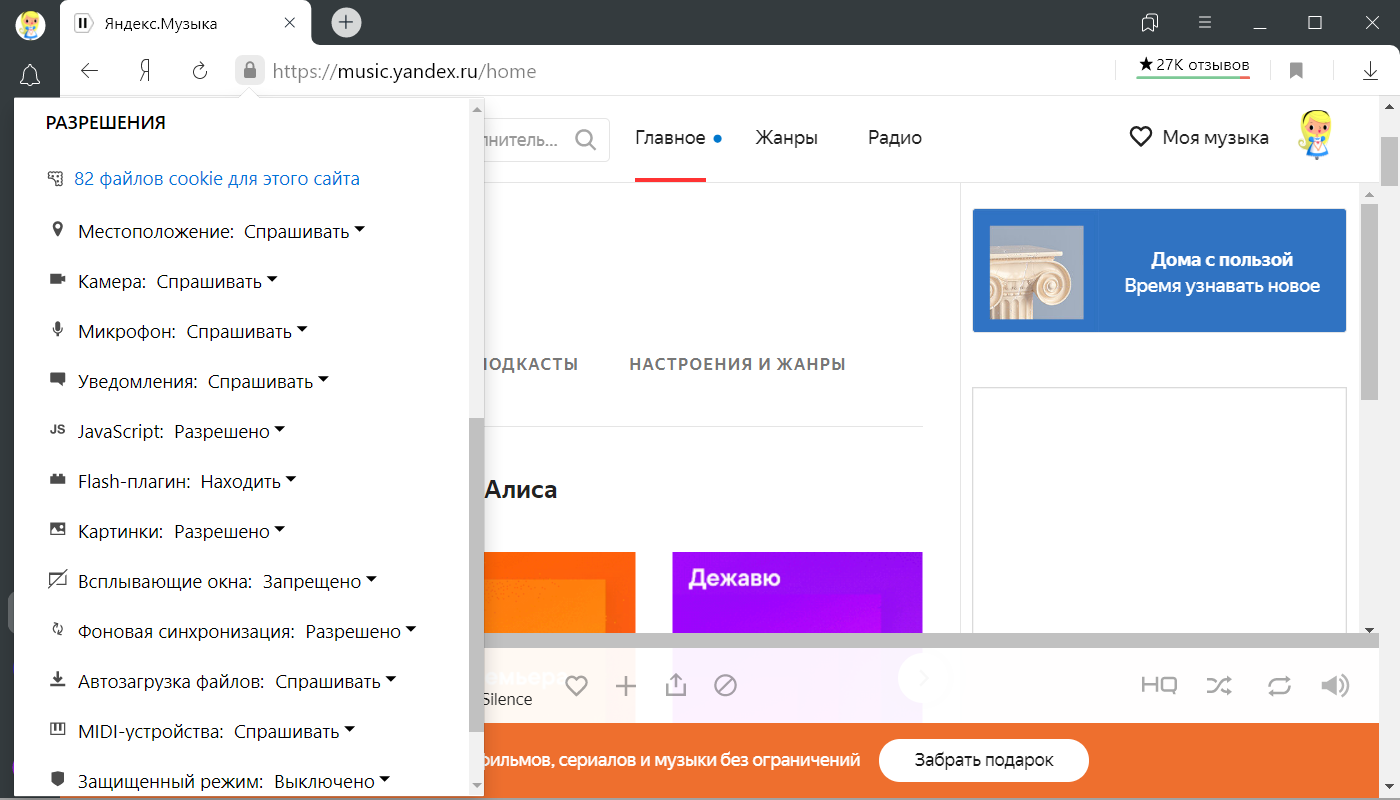1400x800 pixels.
Task: Open the tab collections icon in title bar
Action: (1150, 22)
